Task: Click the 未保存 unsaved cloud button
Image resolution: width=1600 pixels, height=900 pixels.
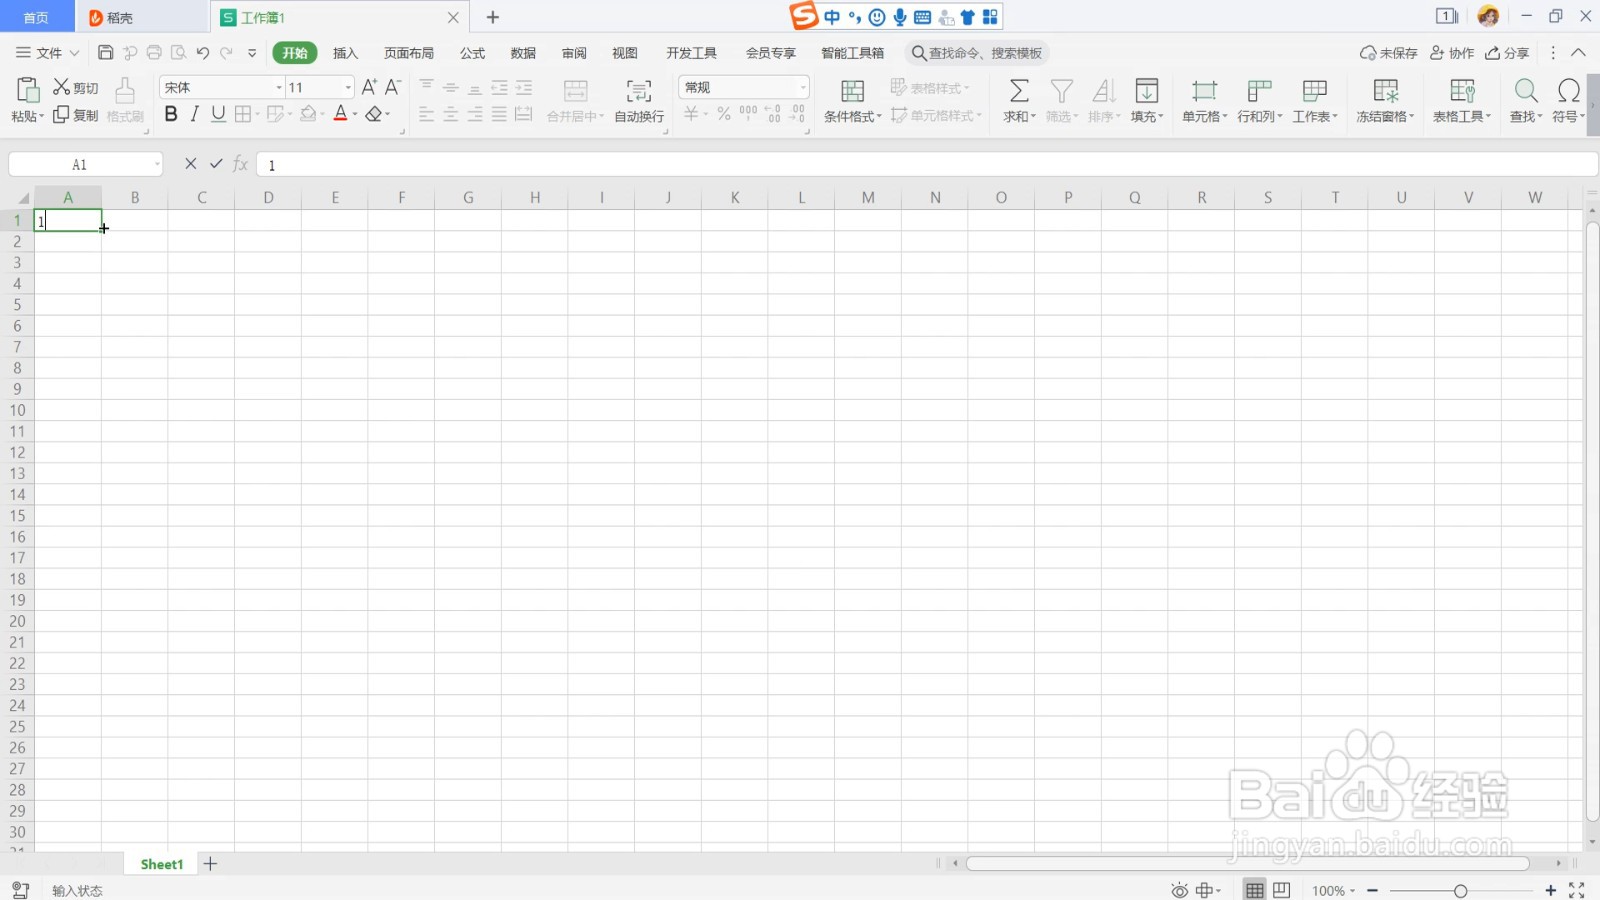Action: coord(1388,53)
